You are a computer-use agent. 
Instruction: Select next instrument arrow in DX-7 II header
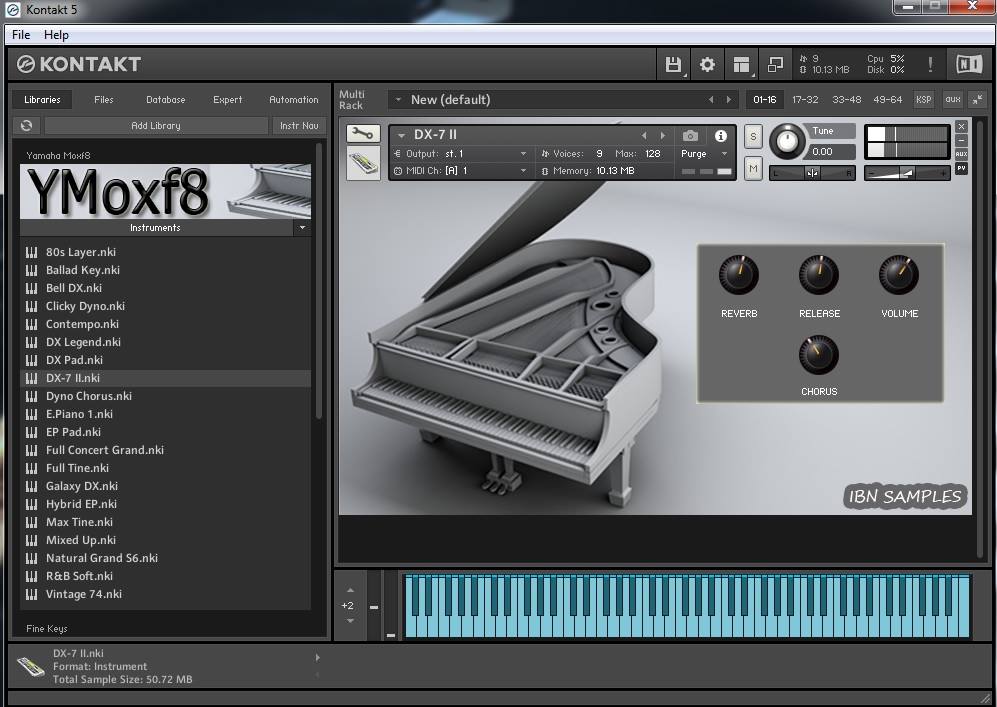point(663,135)
